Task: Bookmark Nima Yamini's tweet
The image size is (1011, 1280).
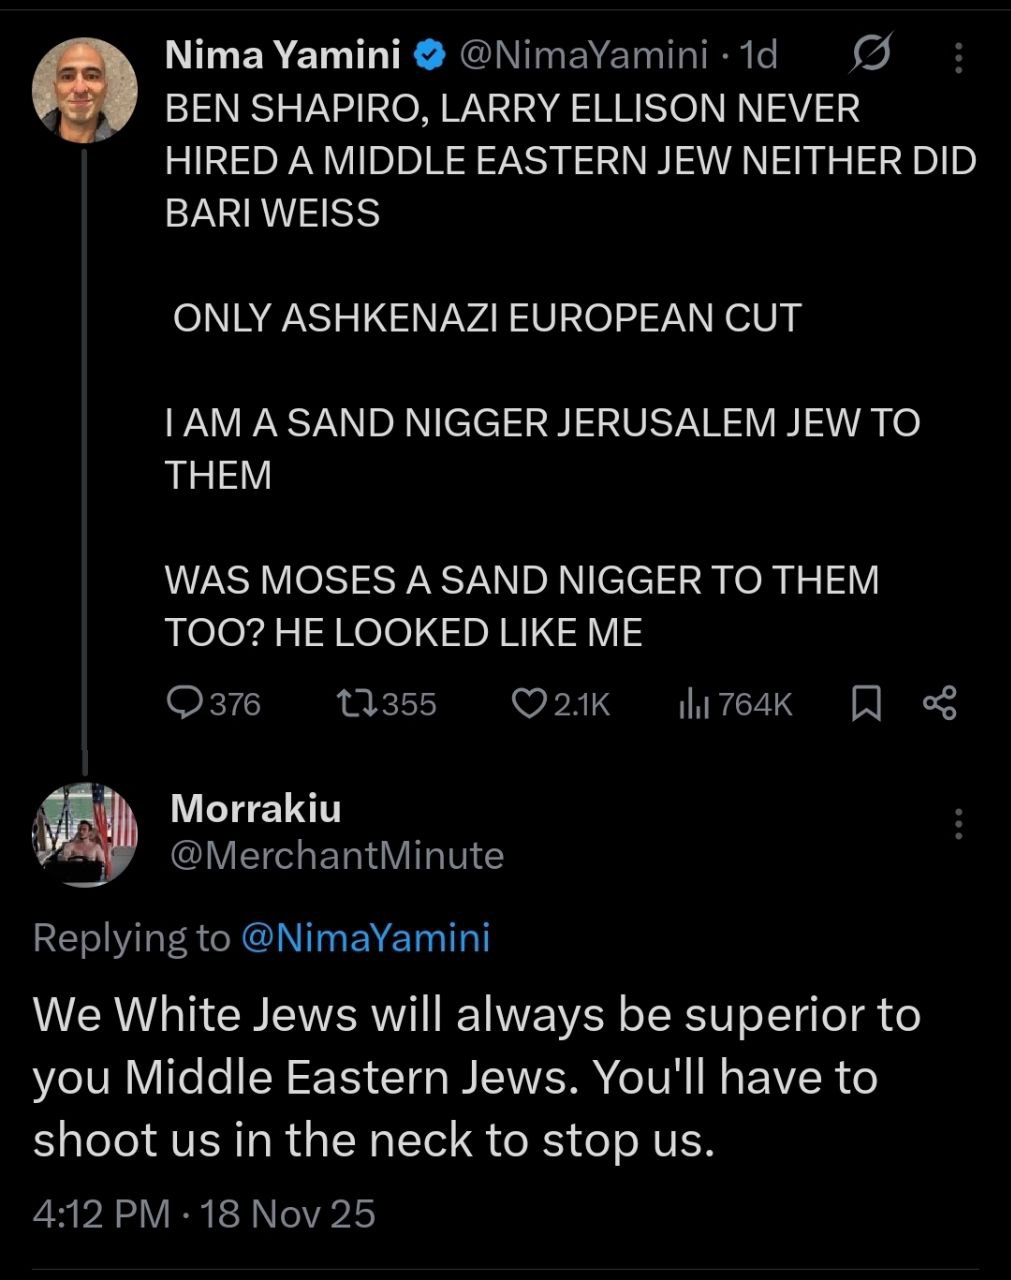Action: coord(865,705)
